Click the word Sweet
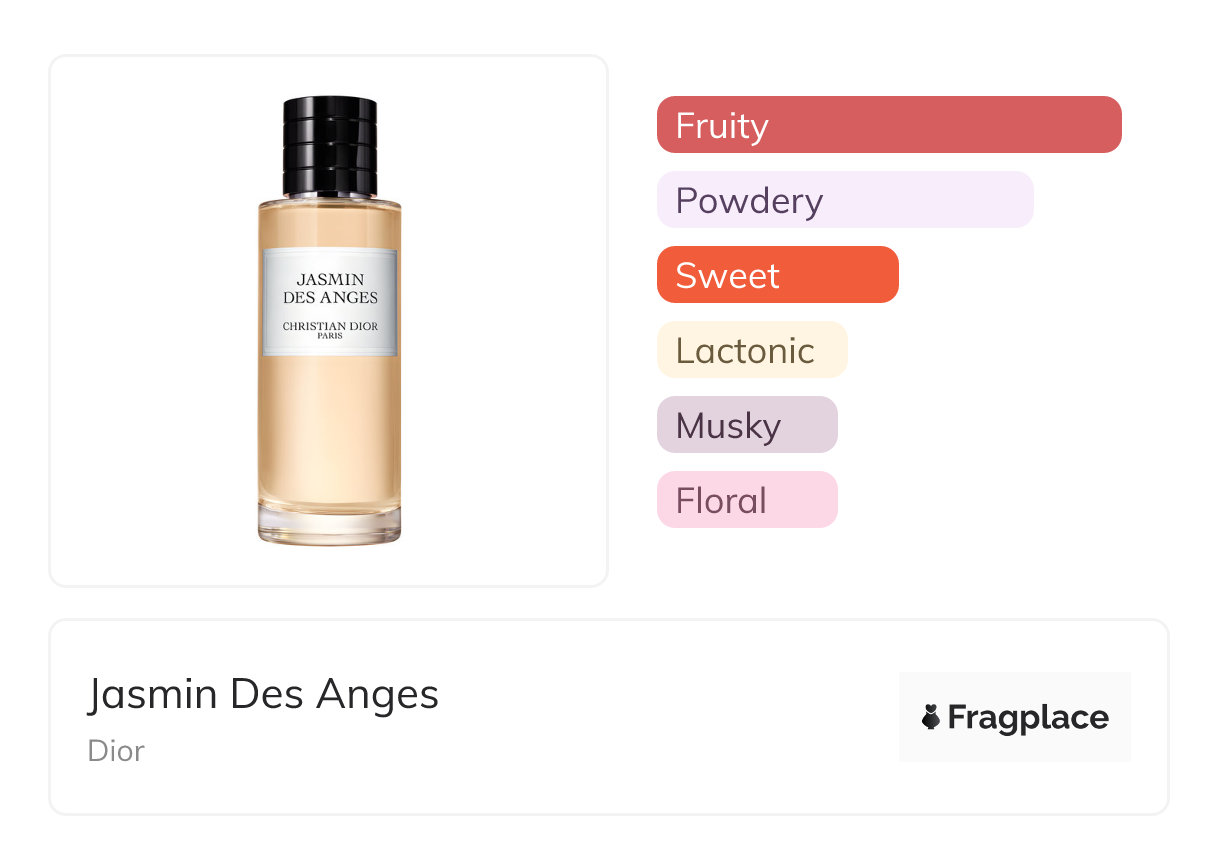This screenshot has width=1218, height=864. (727, 276)
